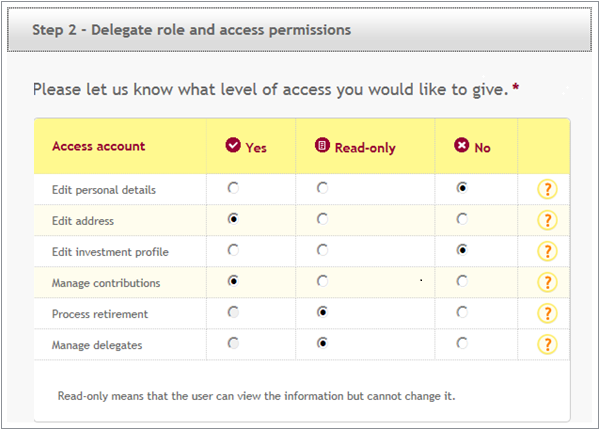The width and height of the screenshot is (601, 431).
Task: Select No for Manage contributions
Action: coord(462,281)
